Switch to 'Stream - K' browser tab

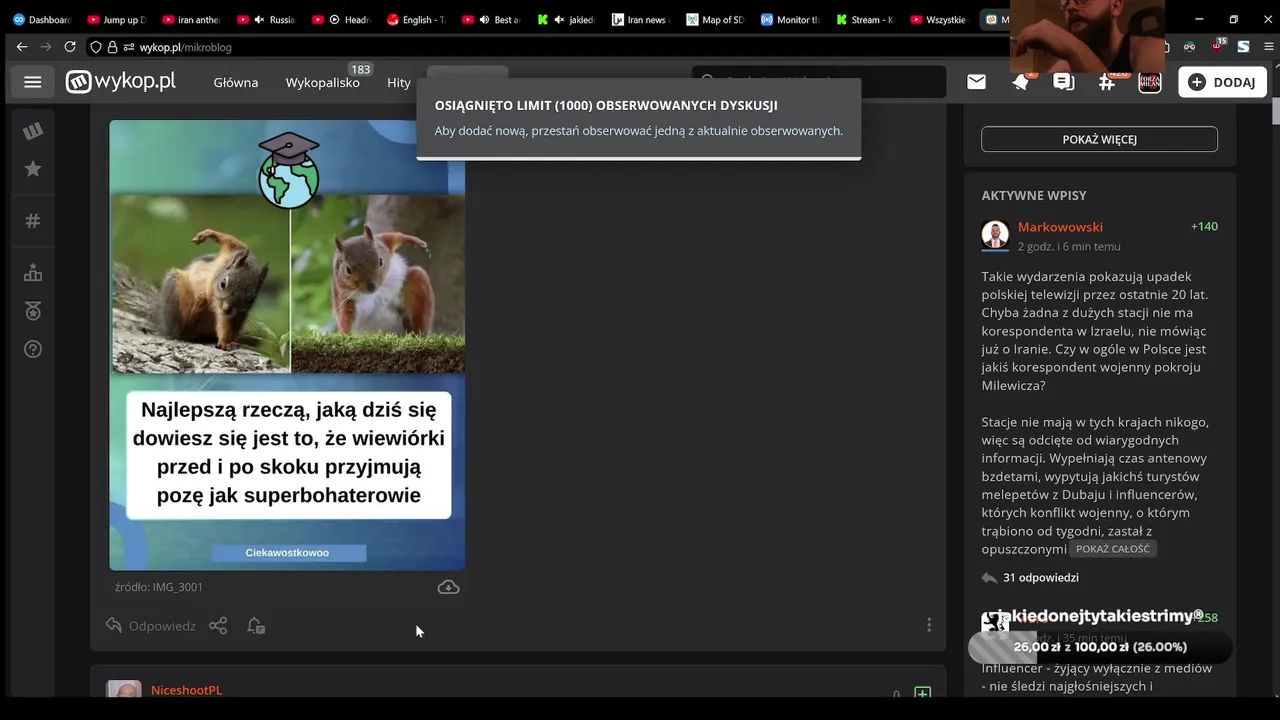(866, 19)
